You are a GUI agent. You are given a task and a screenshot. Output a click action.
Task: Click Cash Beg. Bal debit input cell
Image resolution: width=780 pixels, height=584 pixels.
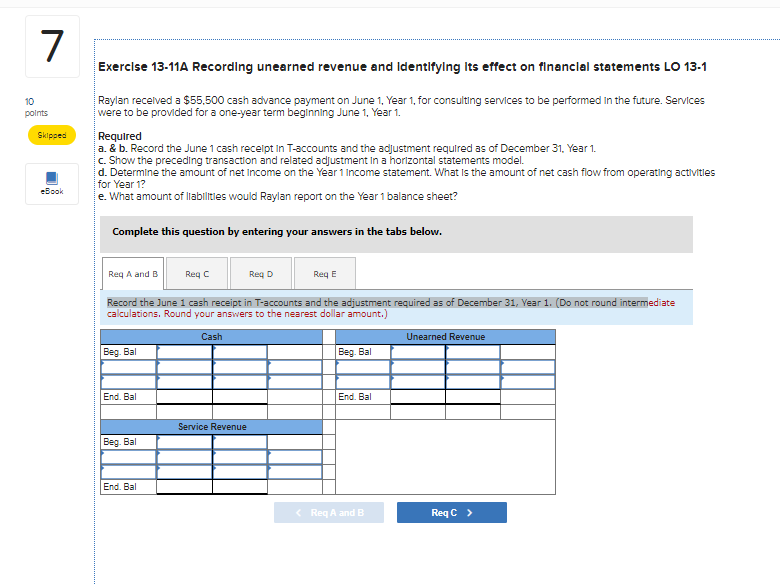[x=185, y=352]
